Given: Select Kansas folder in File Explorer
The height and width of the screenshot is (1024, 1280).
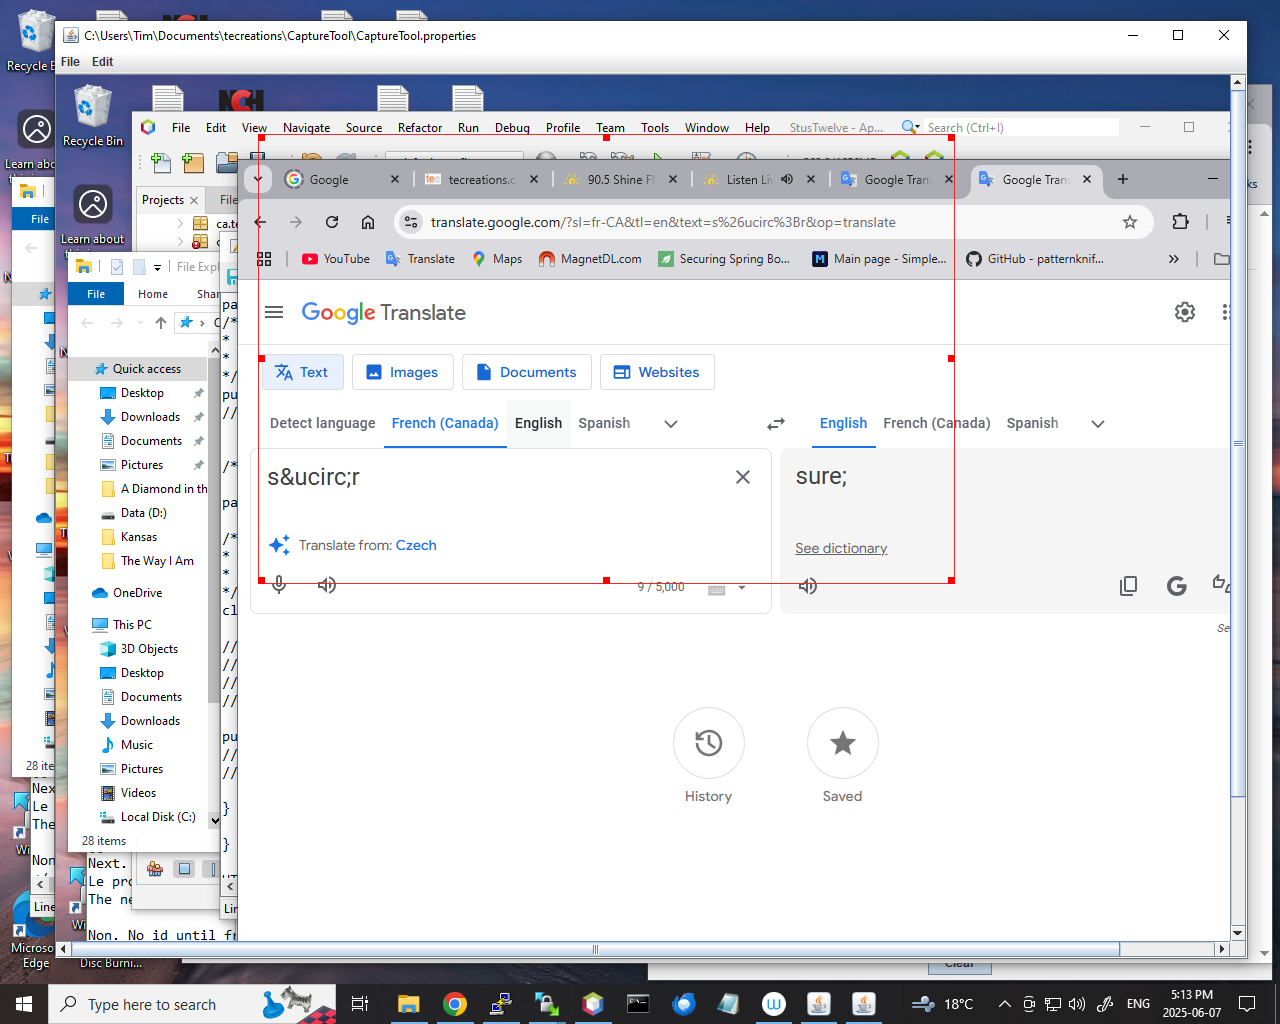Looking at the screenshot, I should click(139, 537).
